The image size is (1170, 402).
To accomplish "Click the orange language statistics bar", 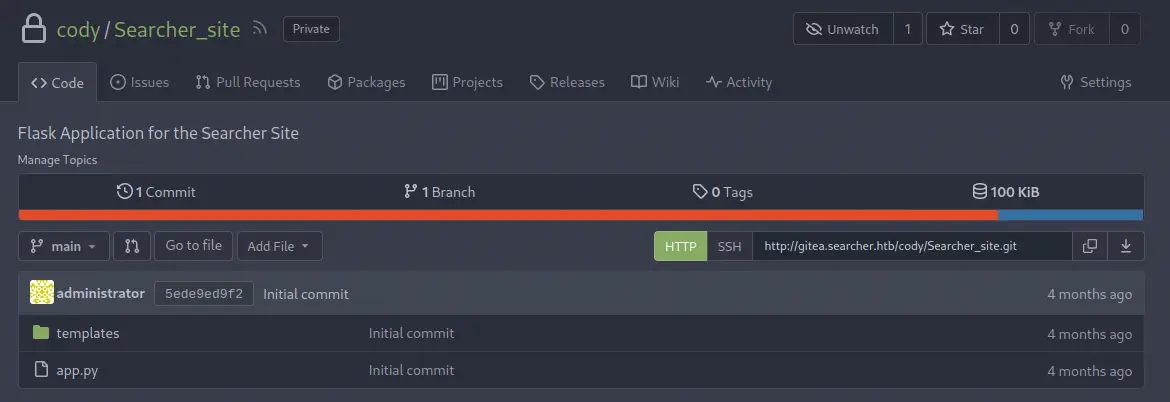I will pos(508,215).
